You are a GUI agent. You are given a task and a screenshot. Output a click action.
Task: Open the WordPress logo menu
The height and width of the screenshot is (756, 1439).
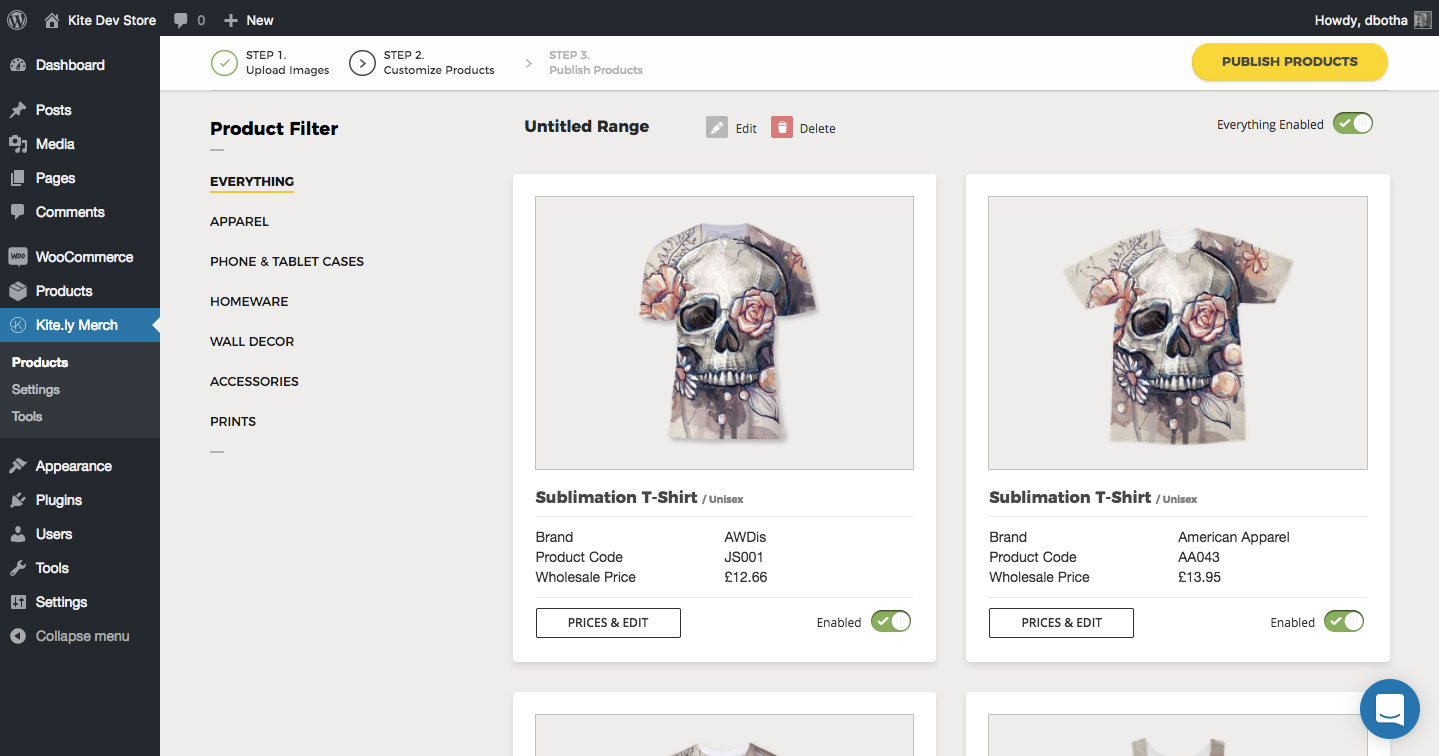[17, 19]
